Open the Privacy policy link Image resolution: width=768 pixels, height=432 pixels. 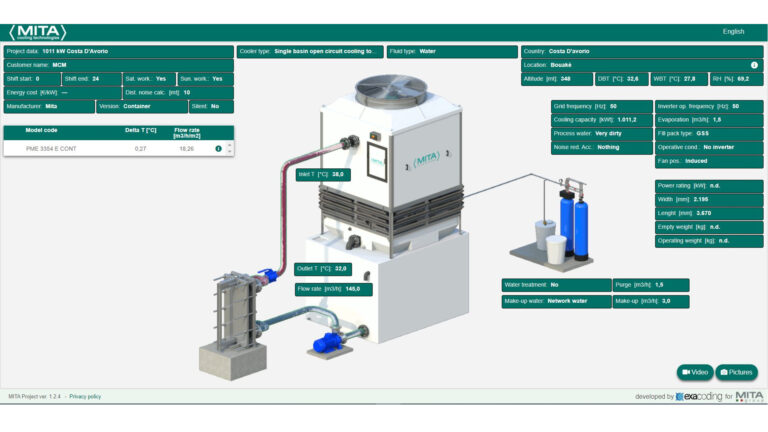(85, 397)
